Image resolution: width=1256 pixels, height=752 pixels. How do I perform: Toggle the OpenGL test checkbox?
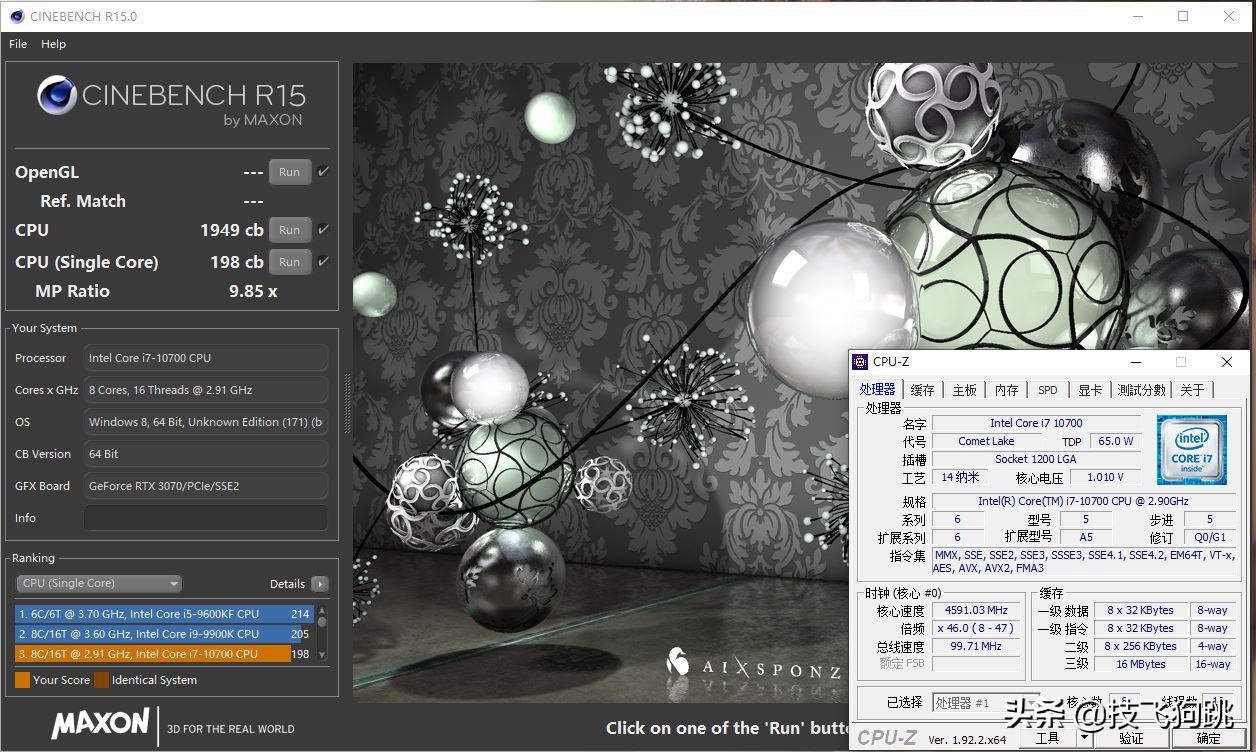(323, 172)
